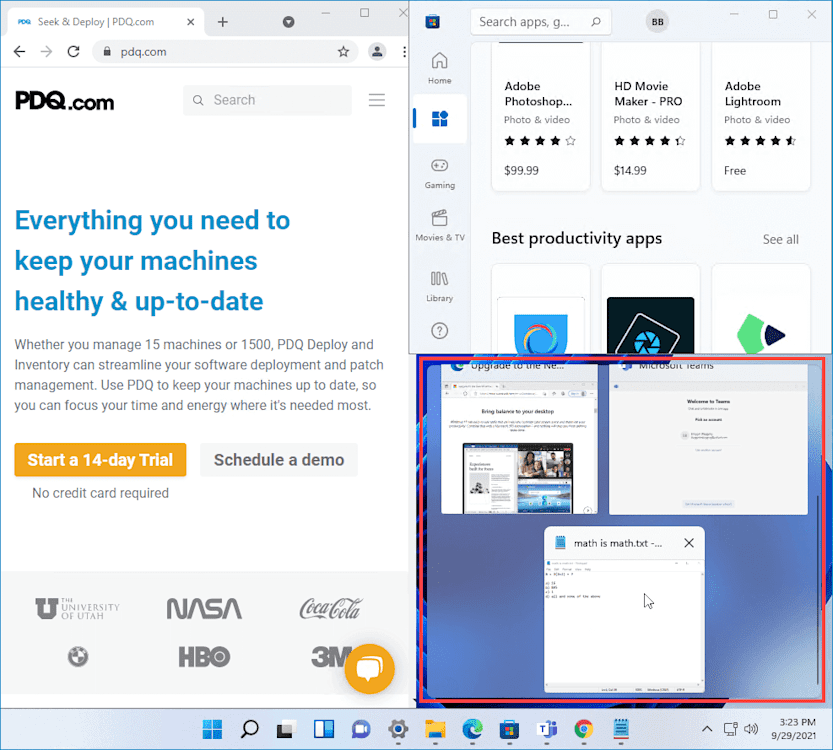
Task: Click the PDQ site Search field
Action: [267, 100]
